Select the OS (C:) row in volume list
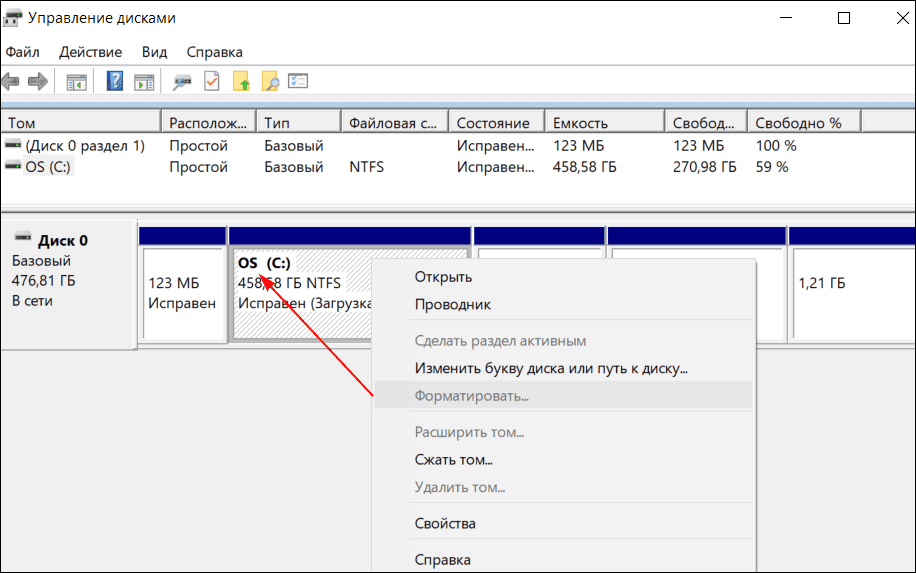The width and height of the screenshot is (916, 573). point(48,167)
